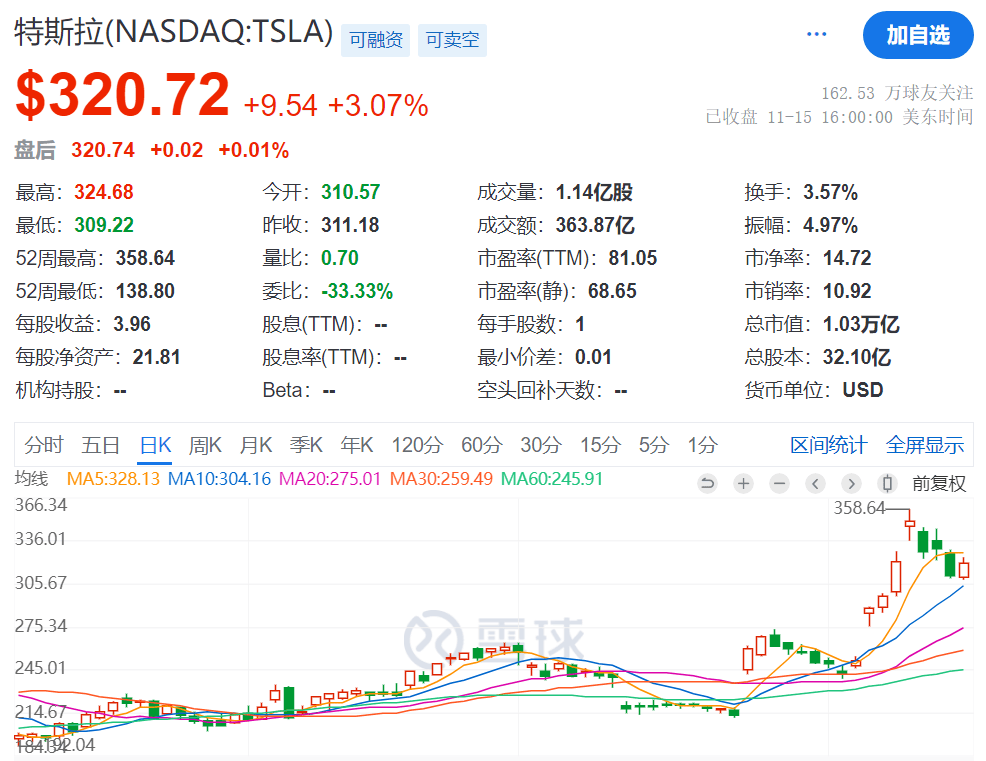Open the 前复权 price adjustment dropdown
The image size is (986, 761).
(938, 483)
